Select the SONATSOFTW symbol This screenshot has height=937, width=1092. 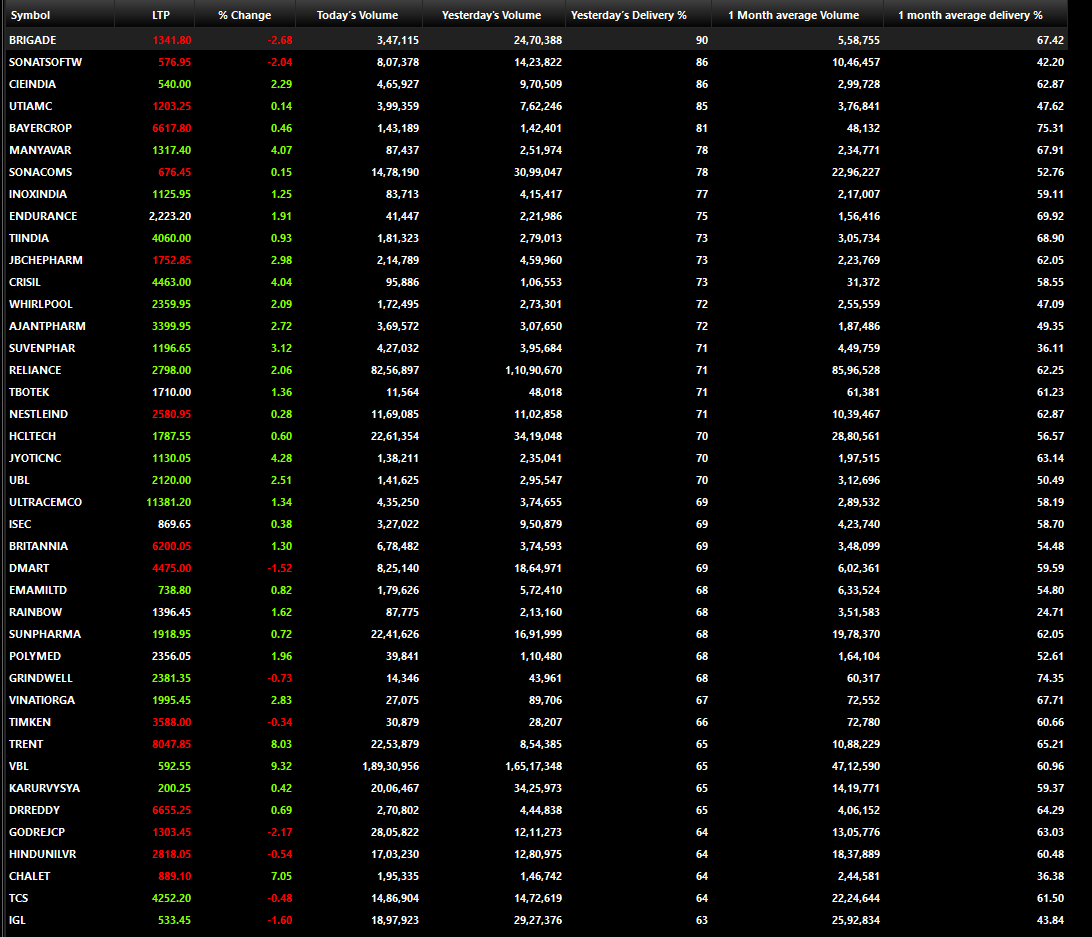pos(45,62)
